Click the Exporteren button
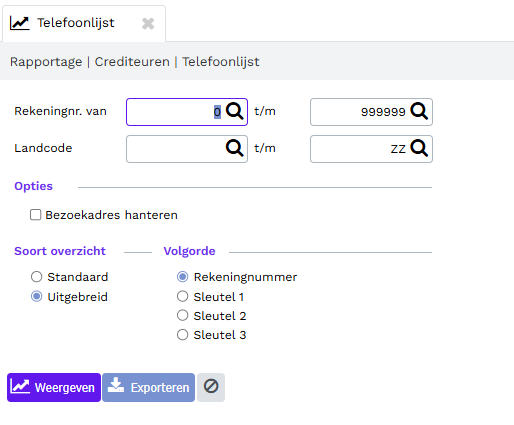The width and height of the screenshot is (514, 425). (x=148, y=387)
